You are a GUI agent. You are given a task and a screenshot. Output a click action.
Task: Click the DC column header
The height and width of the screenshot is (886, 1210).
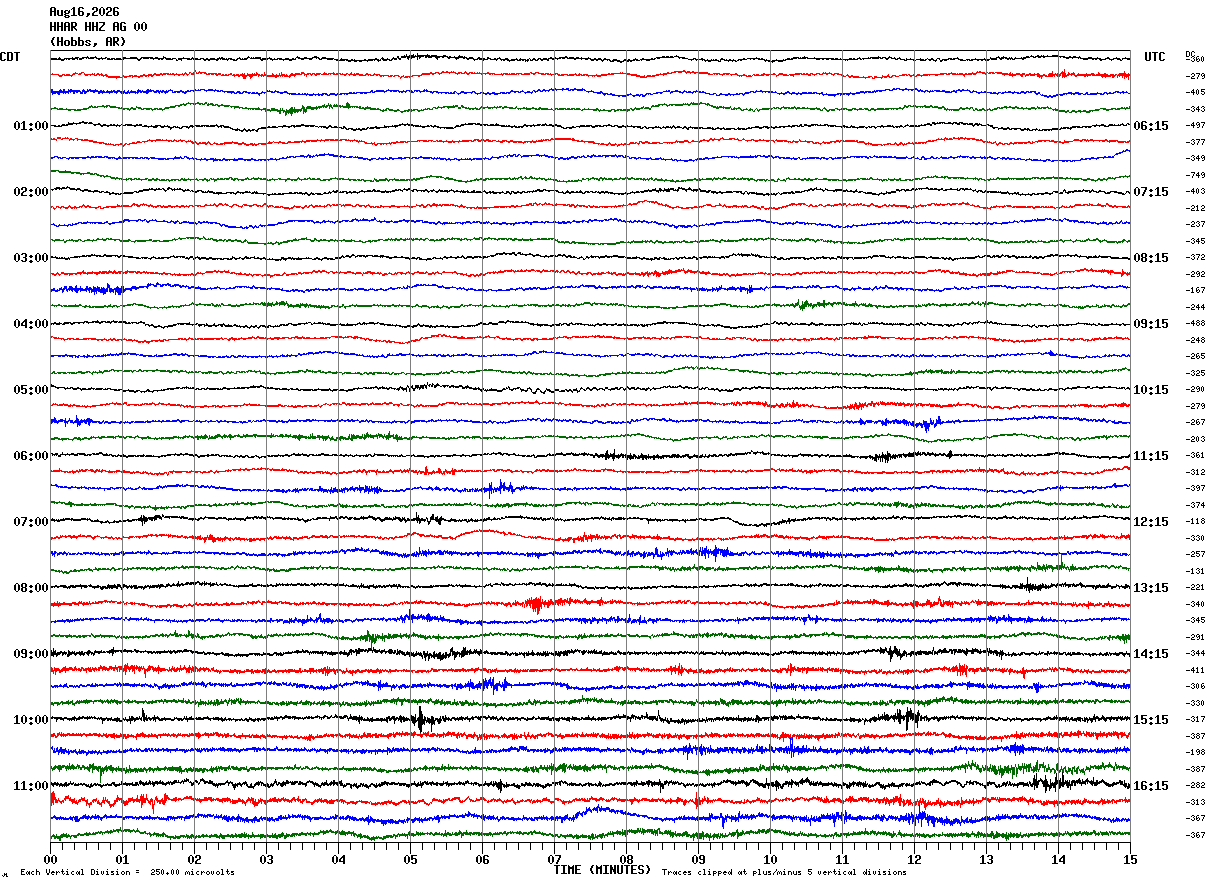click(x=1190, y=54)
